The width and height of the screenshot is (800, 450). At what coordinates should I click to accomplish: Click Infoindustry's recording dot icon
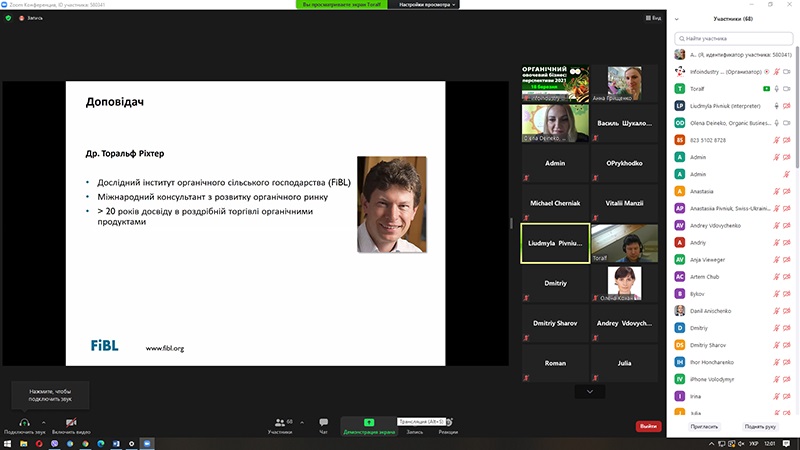coord(767,72)
